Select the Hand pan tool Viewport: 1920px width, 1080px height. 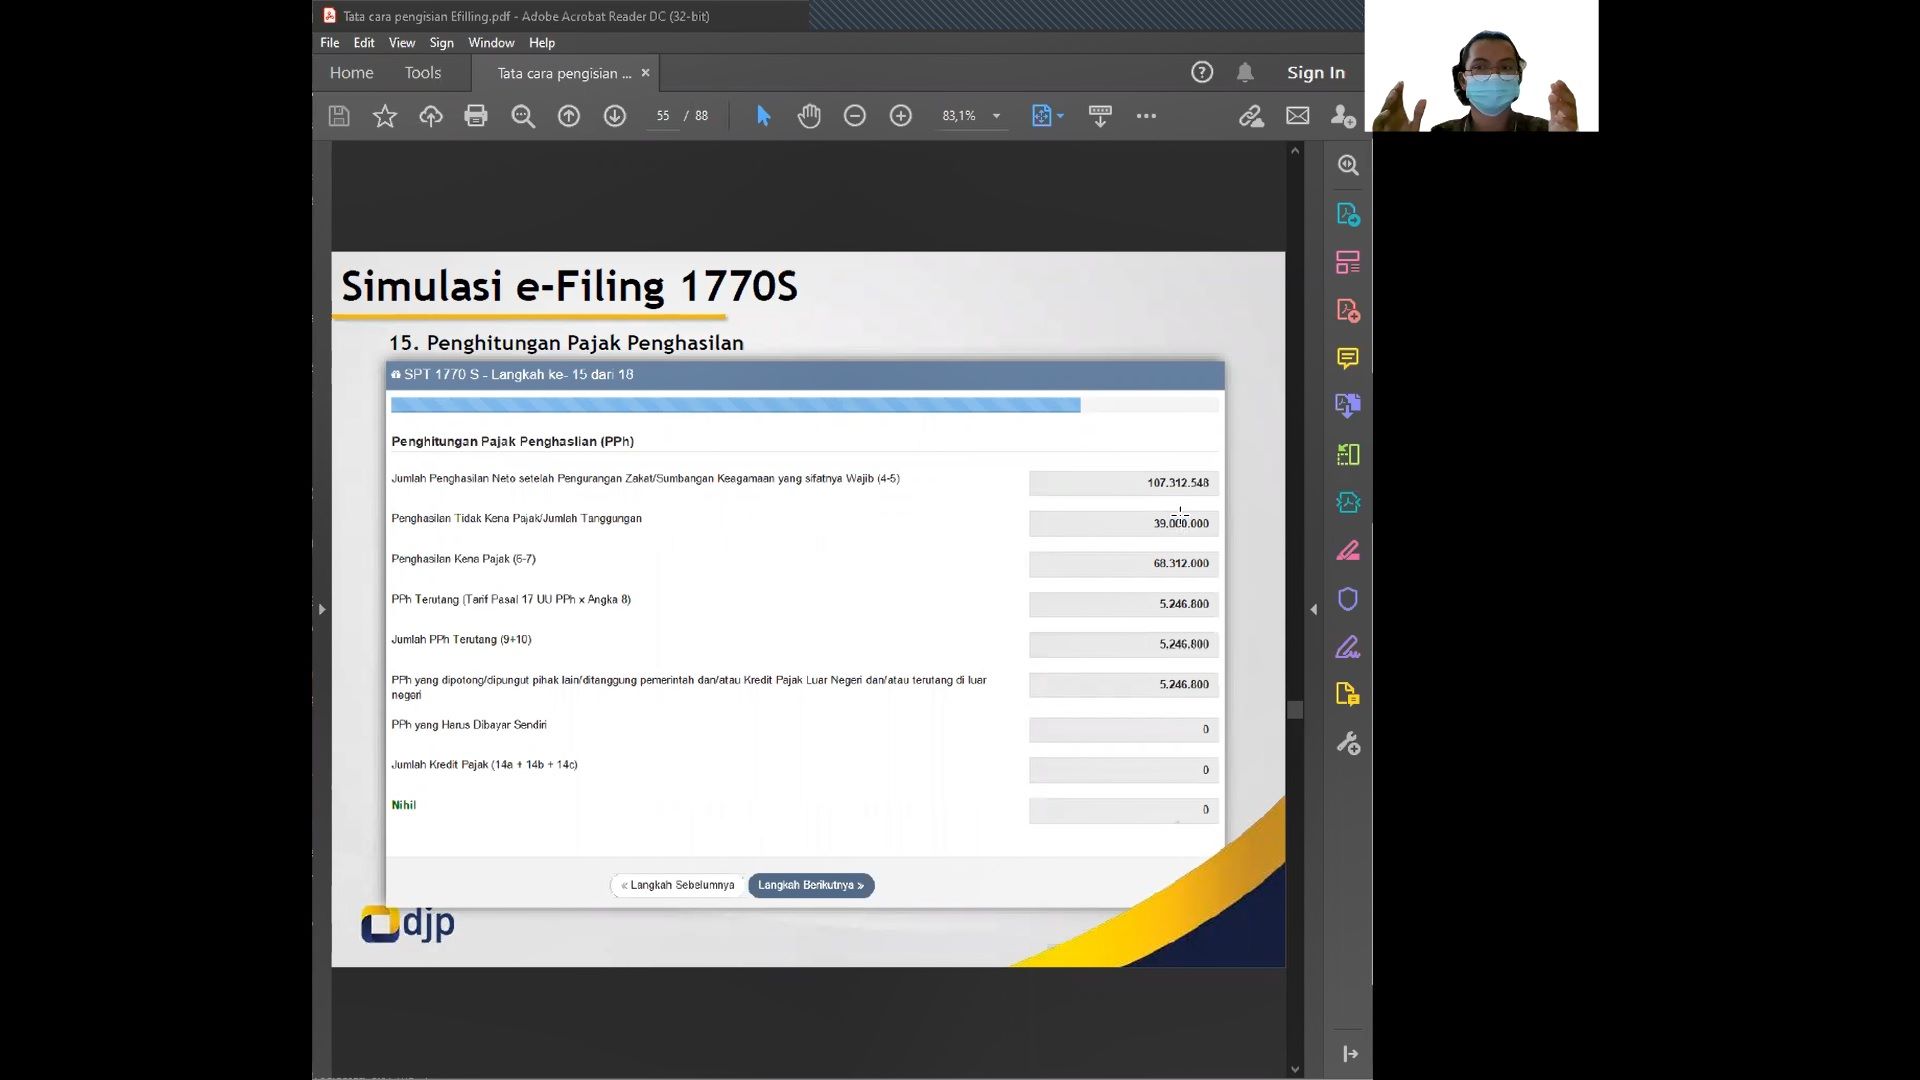pos(809,116)
